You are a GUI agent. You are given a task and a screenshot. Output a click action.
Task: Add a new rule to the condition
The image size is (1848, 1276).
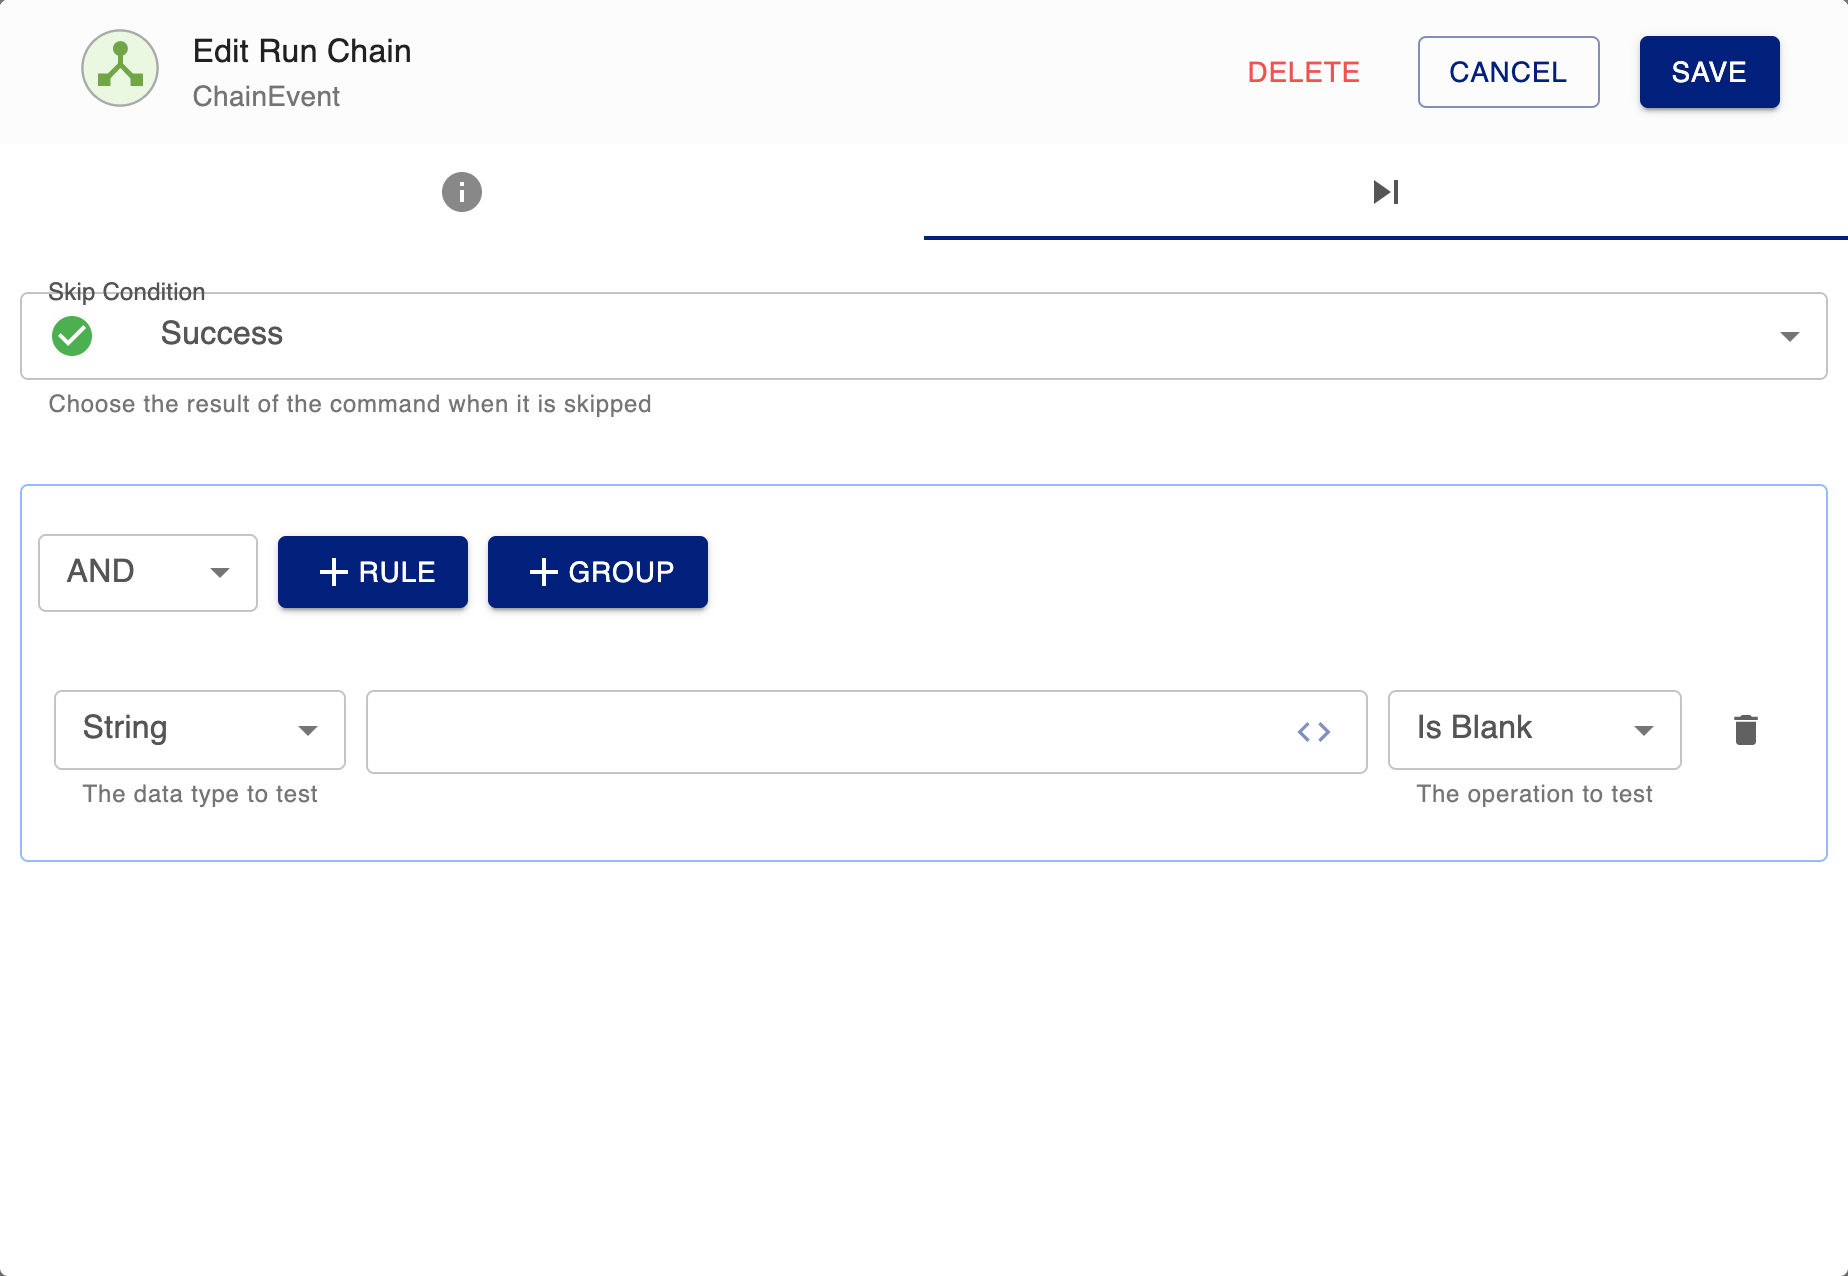[372, 572]
